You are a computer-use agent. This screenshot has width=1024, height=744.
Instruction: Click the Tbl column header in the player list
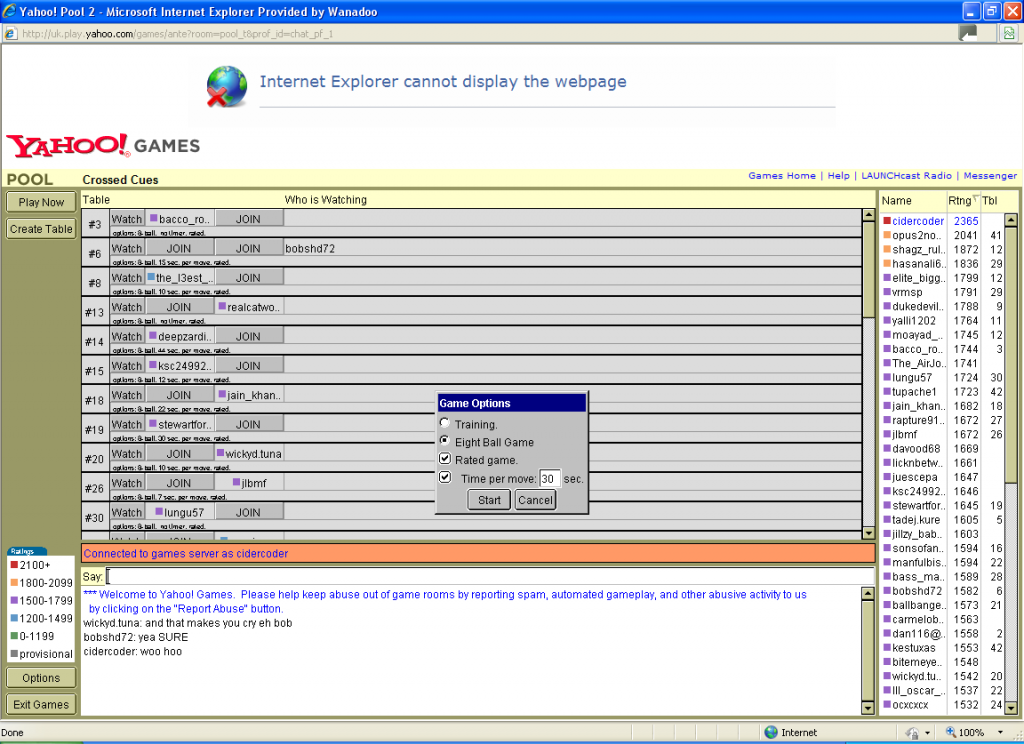click(990, 201)
